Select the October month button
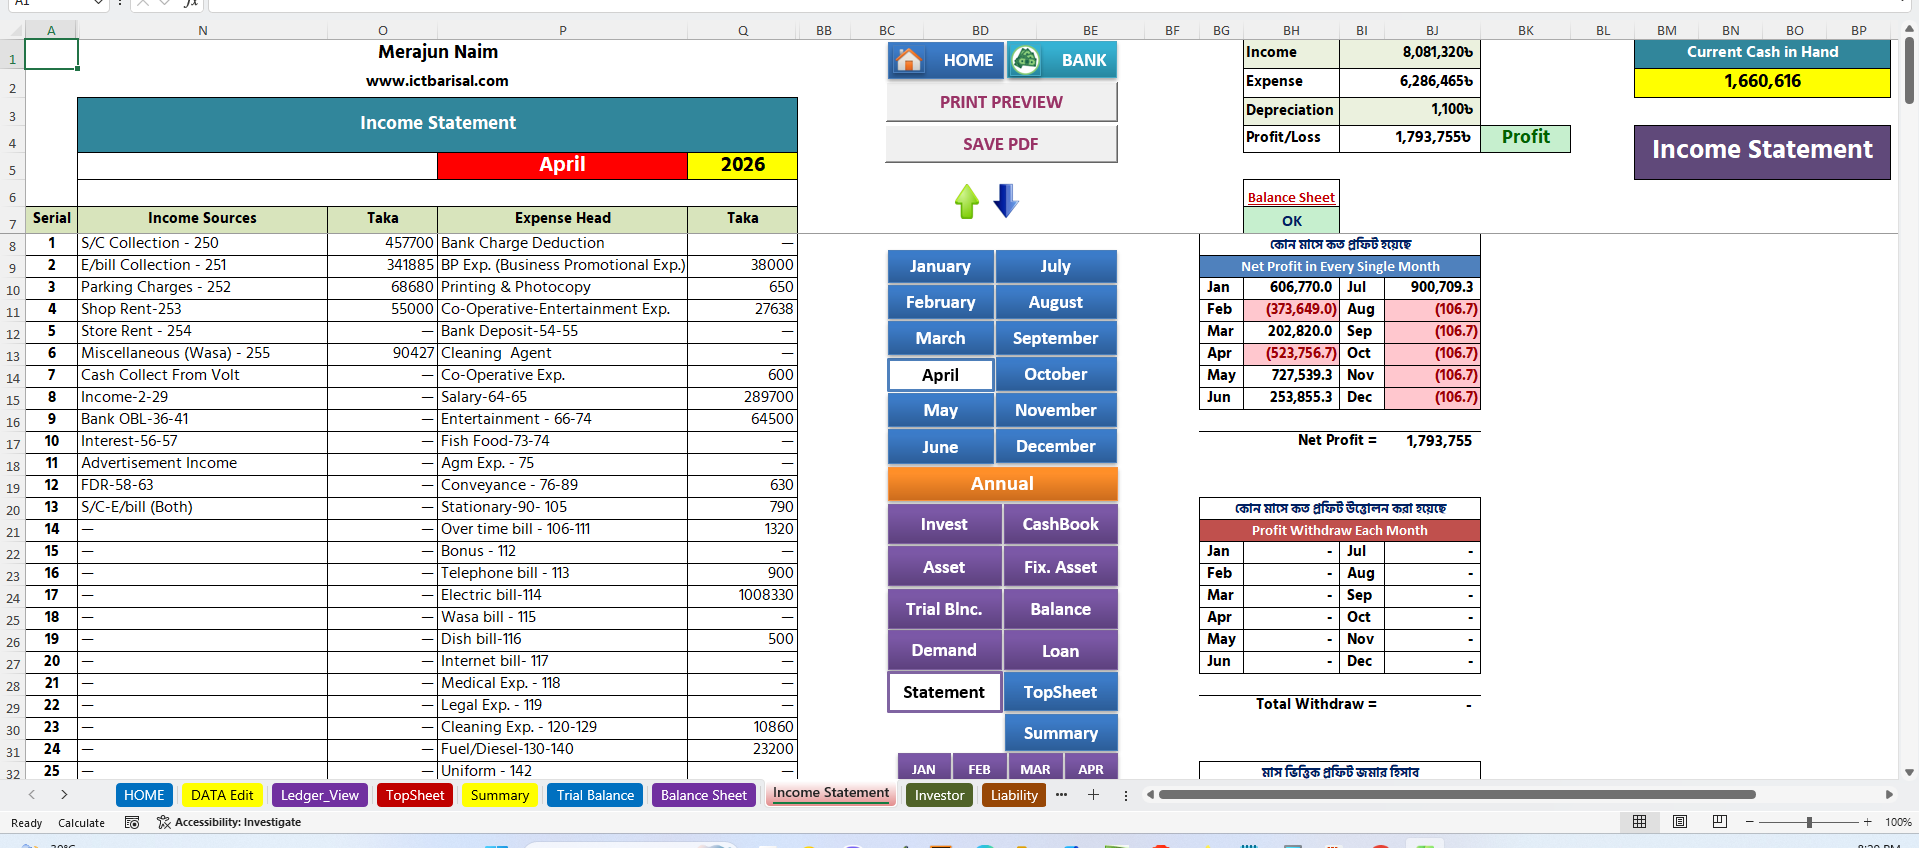The height and width of the screenshot is (848, 1919). tap(1056, 374)
